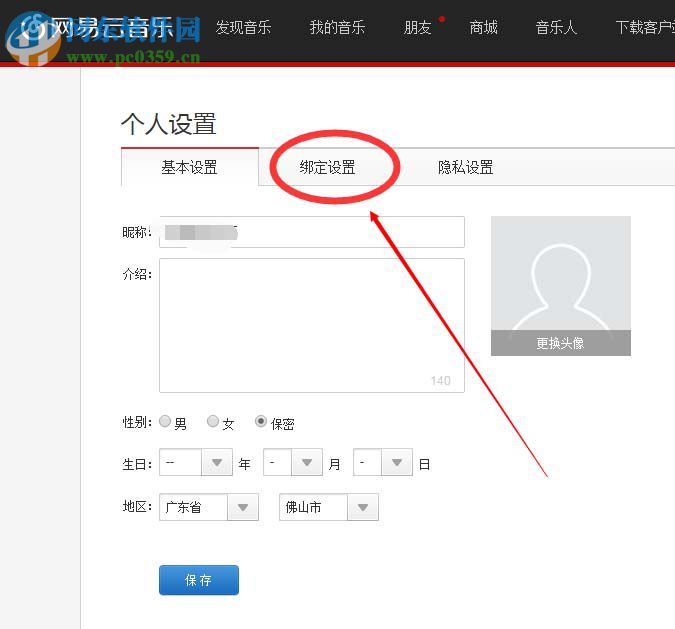Switch to the 基本设置 tab
This screenshot has height=629, width=675.
(190, 167)
